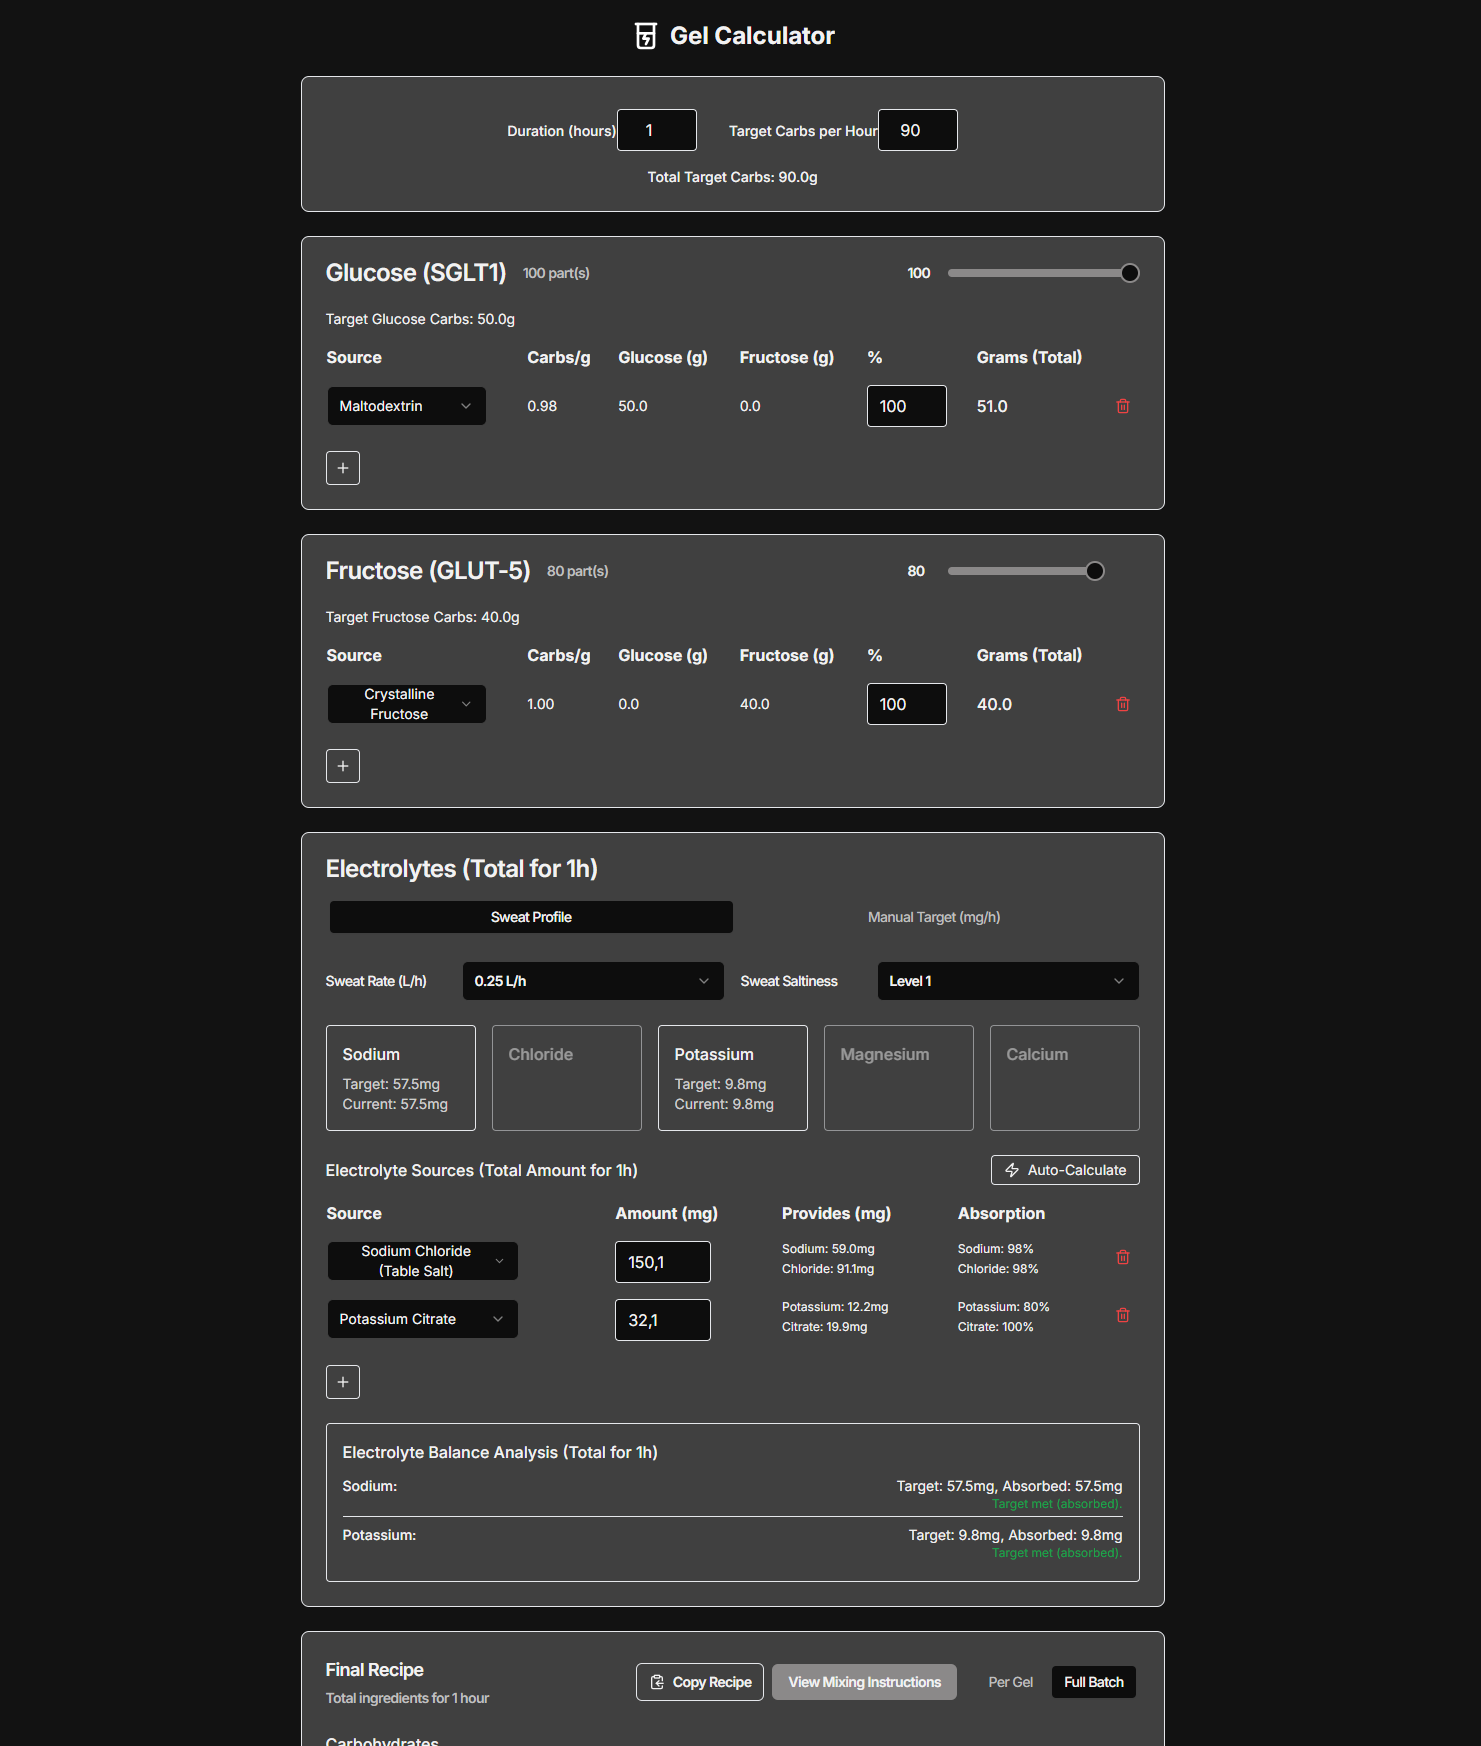
Task: Click the Fructose ratio slider handle
Action: tap(1095, 571)
